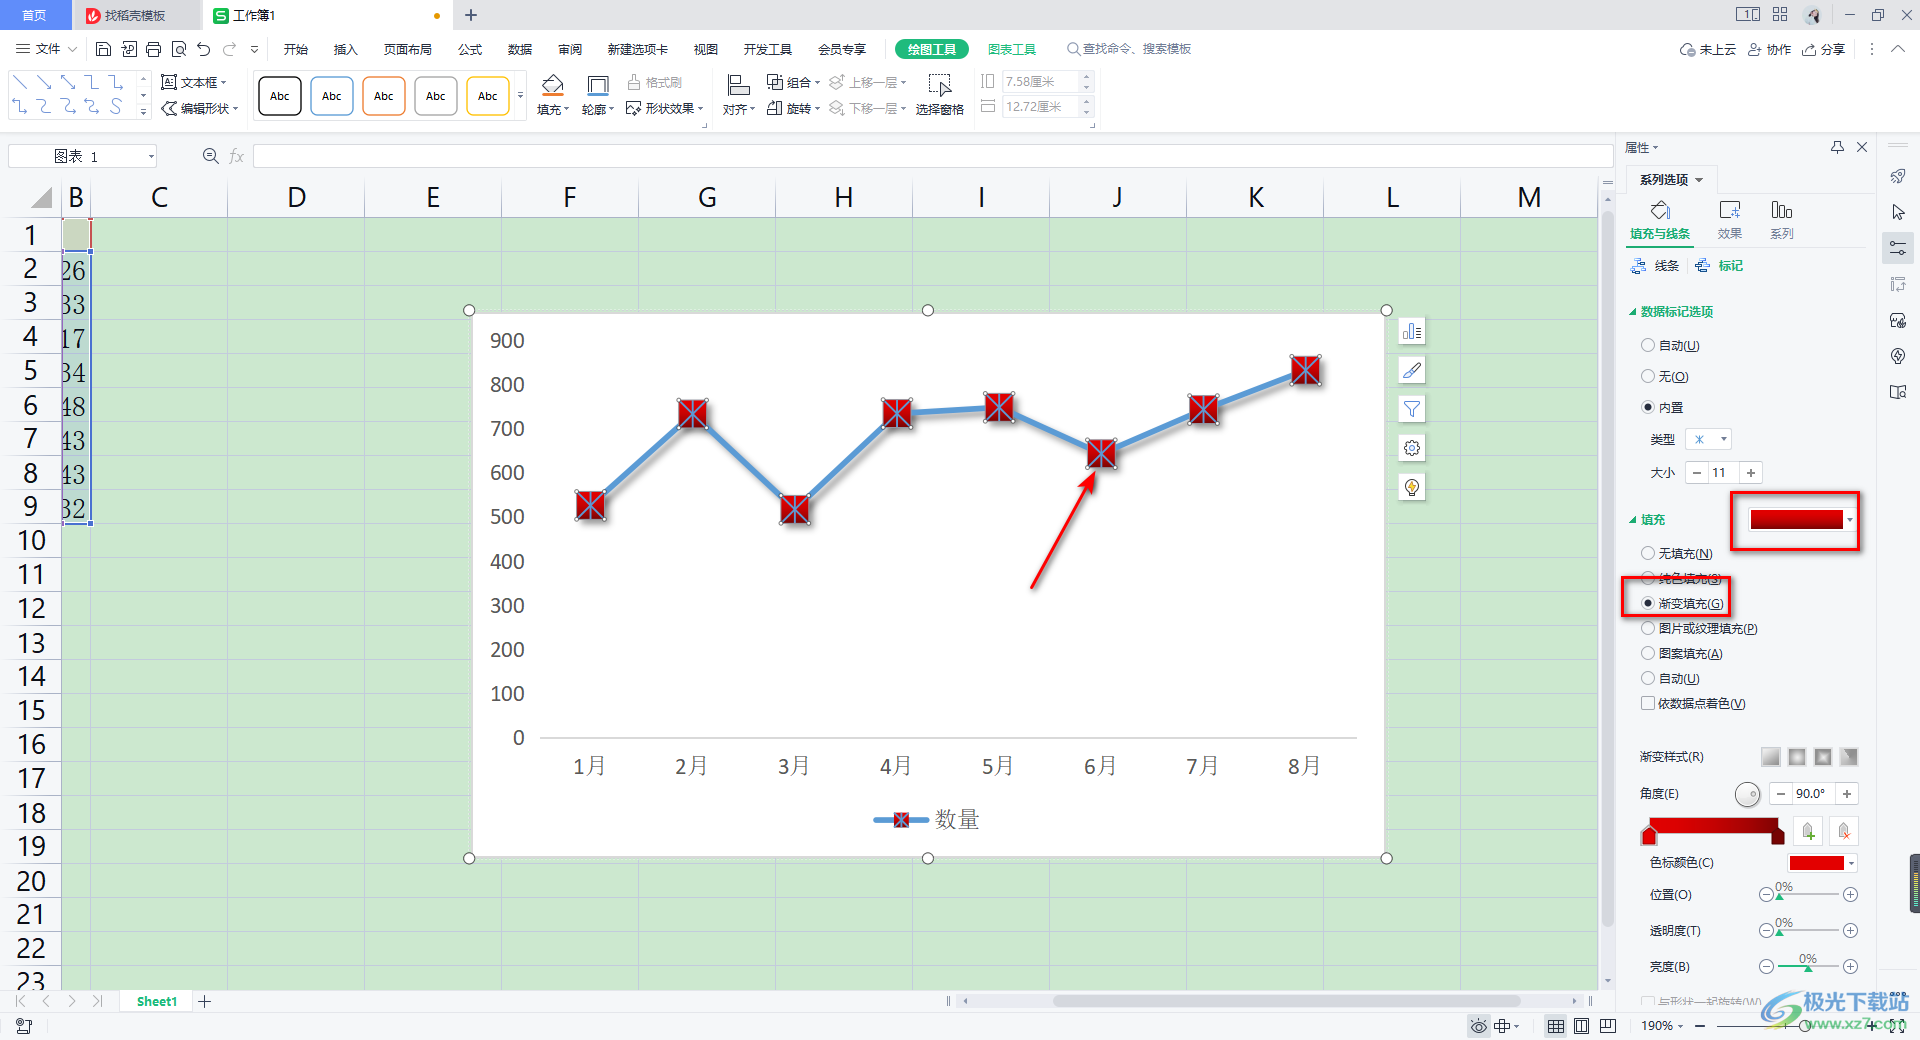The width and height of the screenshot is (1920, 1040).
Task: Click the lightbulb suggestion icon by chart
Action: pyautogui.click(x=1411, y=487)
